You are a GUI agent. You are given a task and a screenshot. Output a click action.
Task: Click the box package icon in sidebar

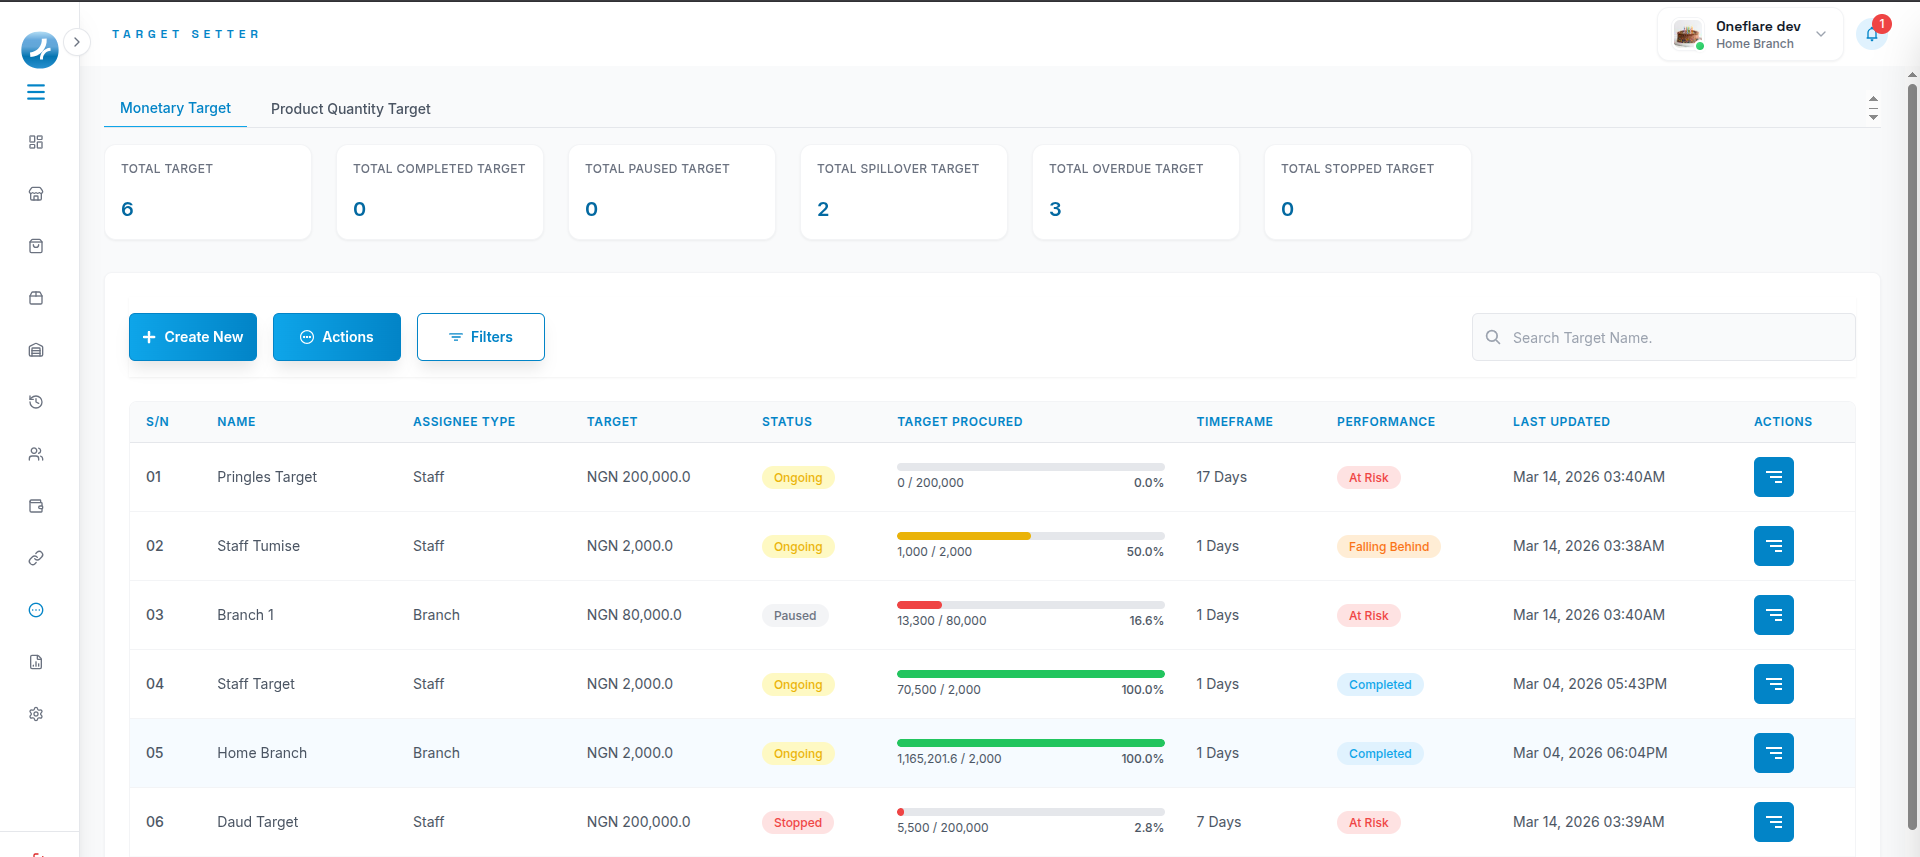coord(36,298)
